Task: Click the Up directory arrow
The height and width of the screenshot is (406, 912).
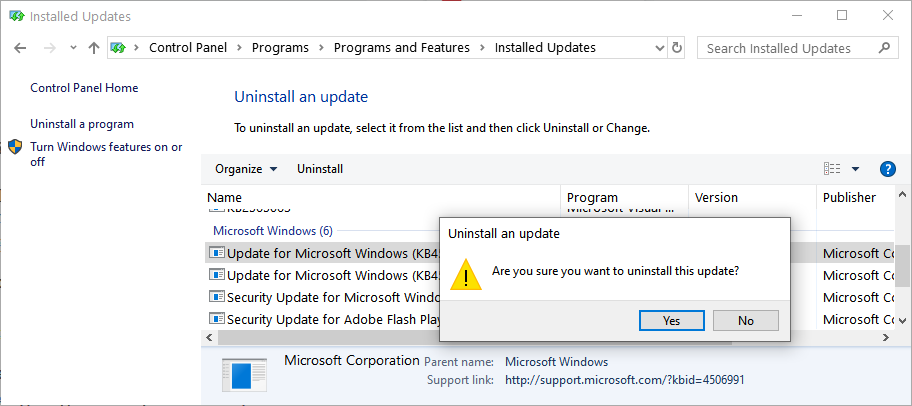Action: [x=94, y=48]
